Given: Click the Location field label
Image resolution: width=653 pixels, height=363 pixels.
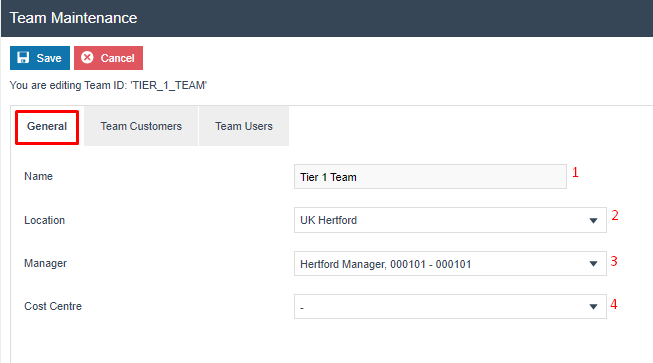Looking at the screenshot, I should [x=45, y=220].
